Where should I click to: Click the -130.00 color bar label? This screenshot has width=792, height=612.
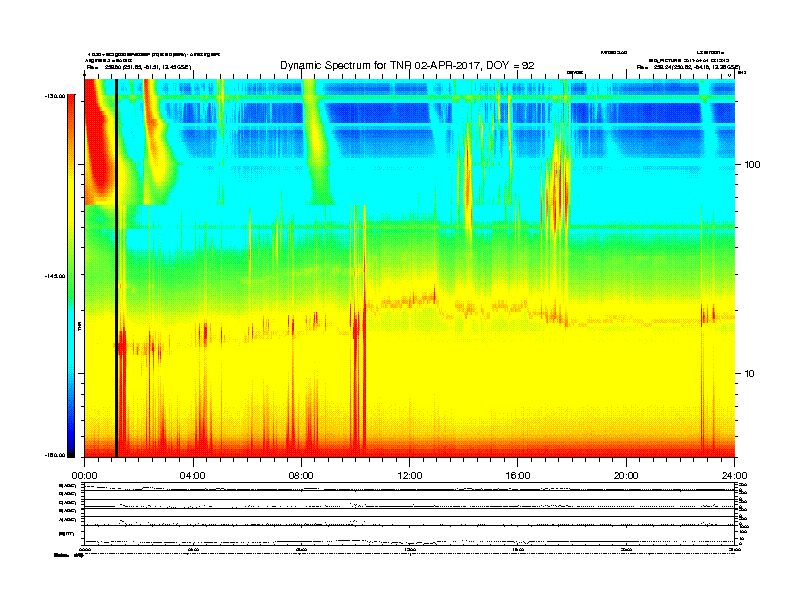point(56,96)
